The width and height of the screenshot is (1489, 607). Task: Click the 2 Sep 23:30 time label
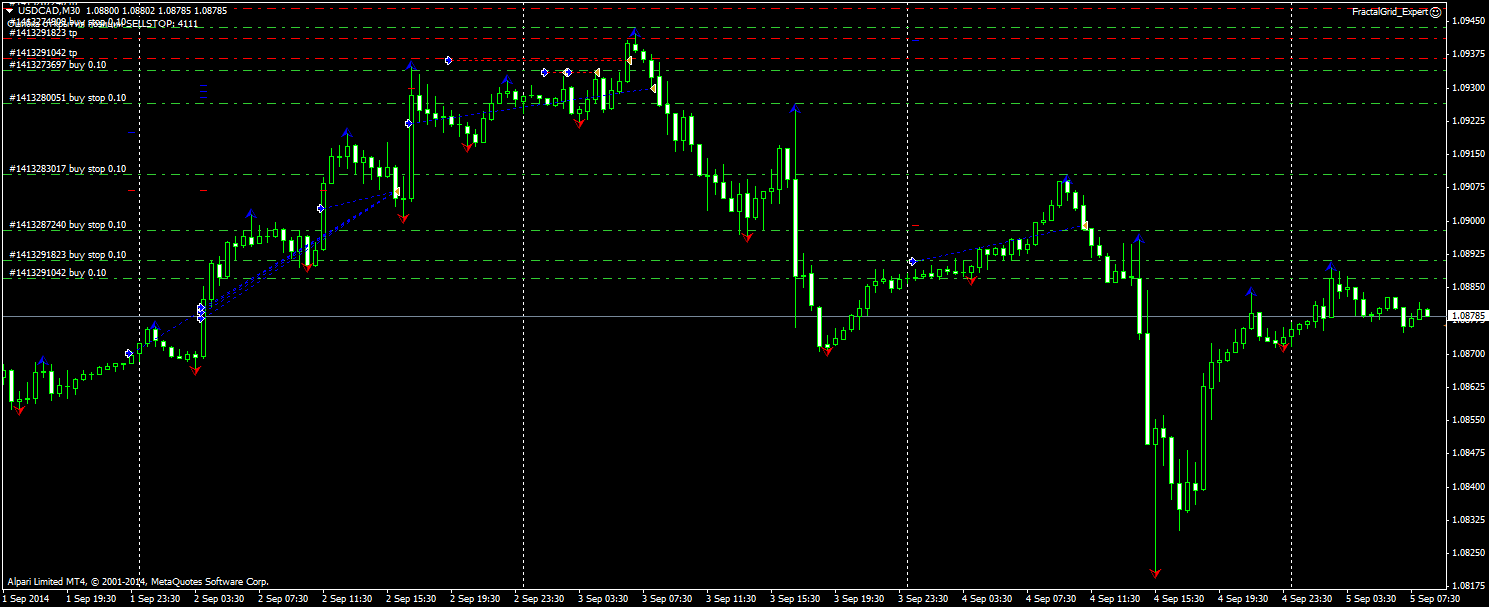pyautogui.click(x=541, y=599)
